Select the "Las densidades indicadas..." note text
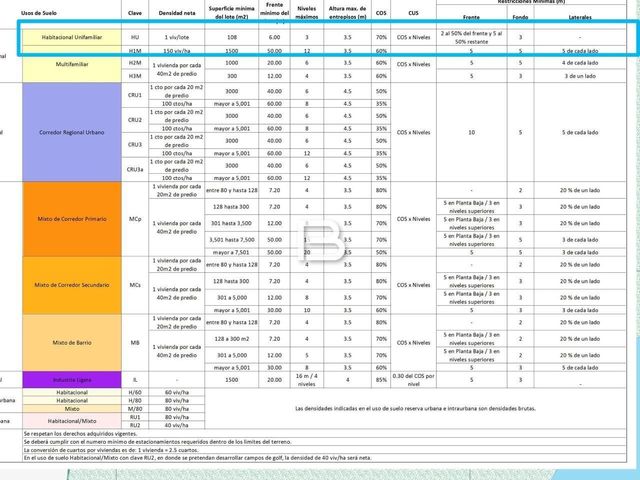 pyautogui.click(x=415, y=408)
